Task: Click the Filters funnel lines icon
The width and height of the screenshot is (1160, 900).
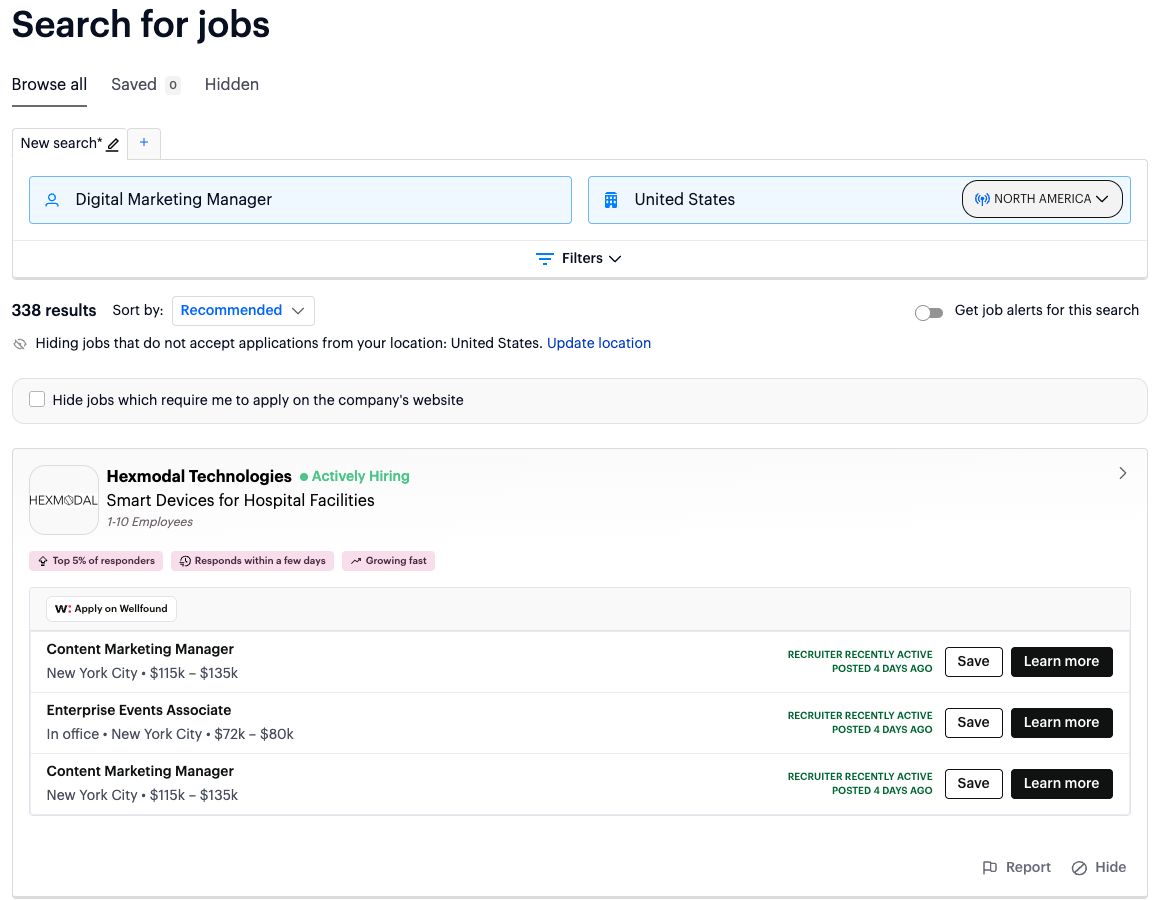Action: coord(544,259)
